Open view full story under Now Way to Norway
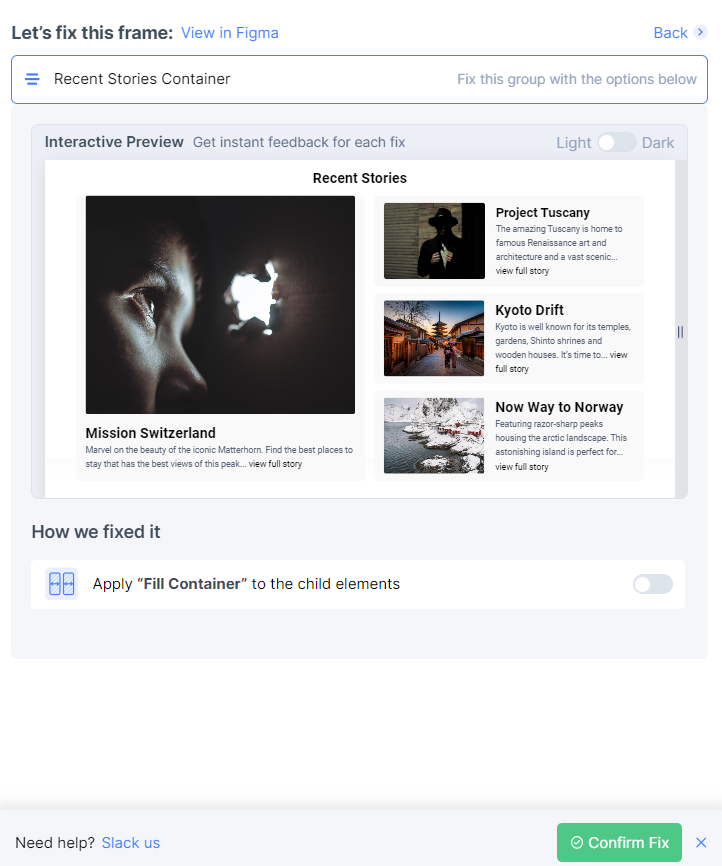The width and height of the screenshot is (722, 866). coord(522,467)
